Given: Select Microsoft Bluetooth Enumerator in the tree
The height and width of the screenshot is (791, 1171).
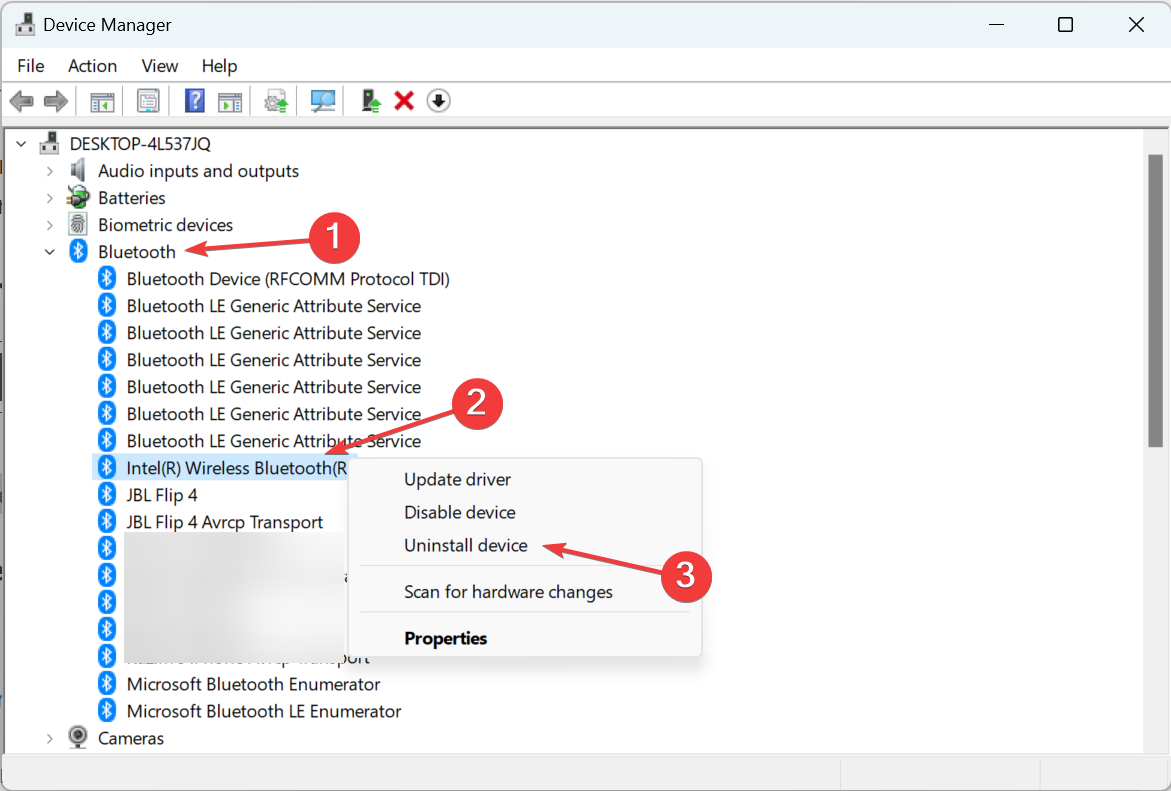Looking at the screenshot, I should pyautogui.click(x=253, y=684).
